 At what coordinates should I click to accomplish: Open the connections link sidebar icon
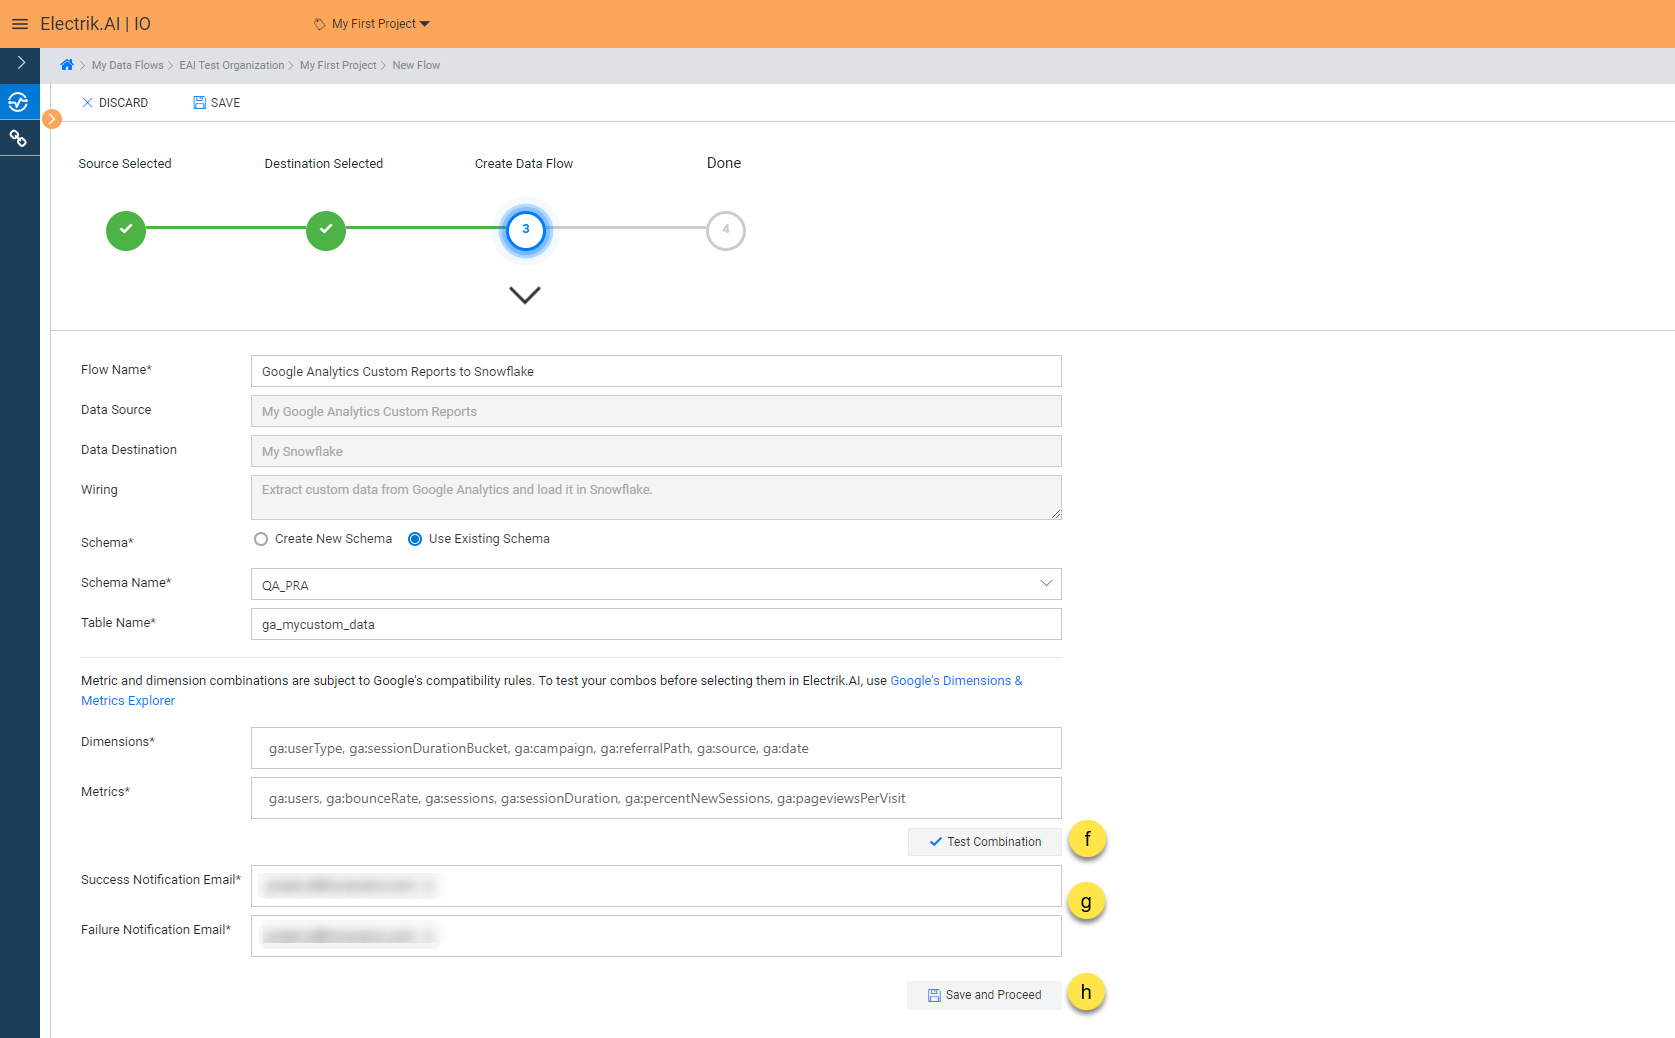(x=18, y=138)
